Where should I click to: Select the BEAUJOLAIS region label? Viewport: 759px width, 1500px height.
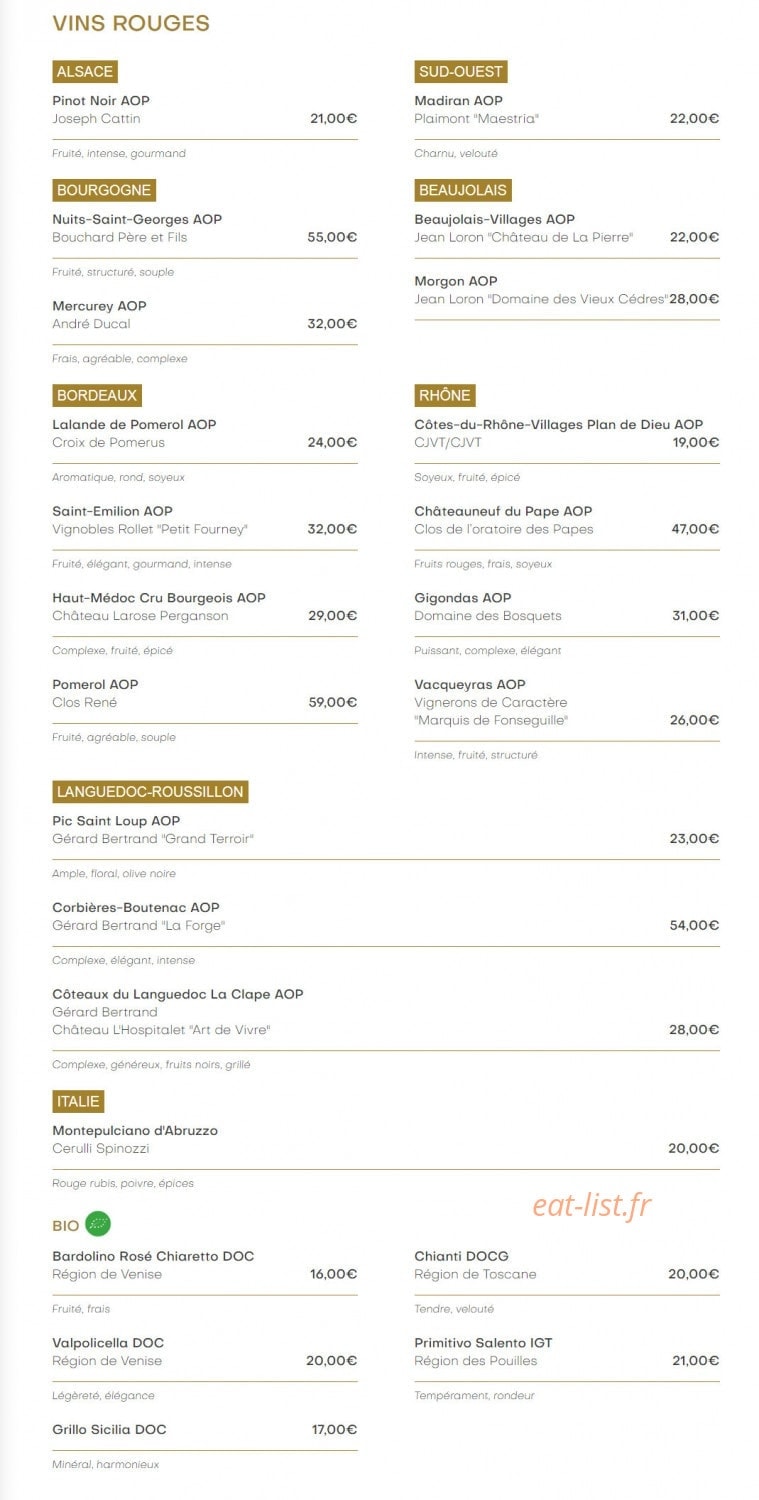pos(463,190)
